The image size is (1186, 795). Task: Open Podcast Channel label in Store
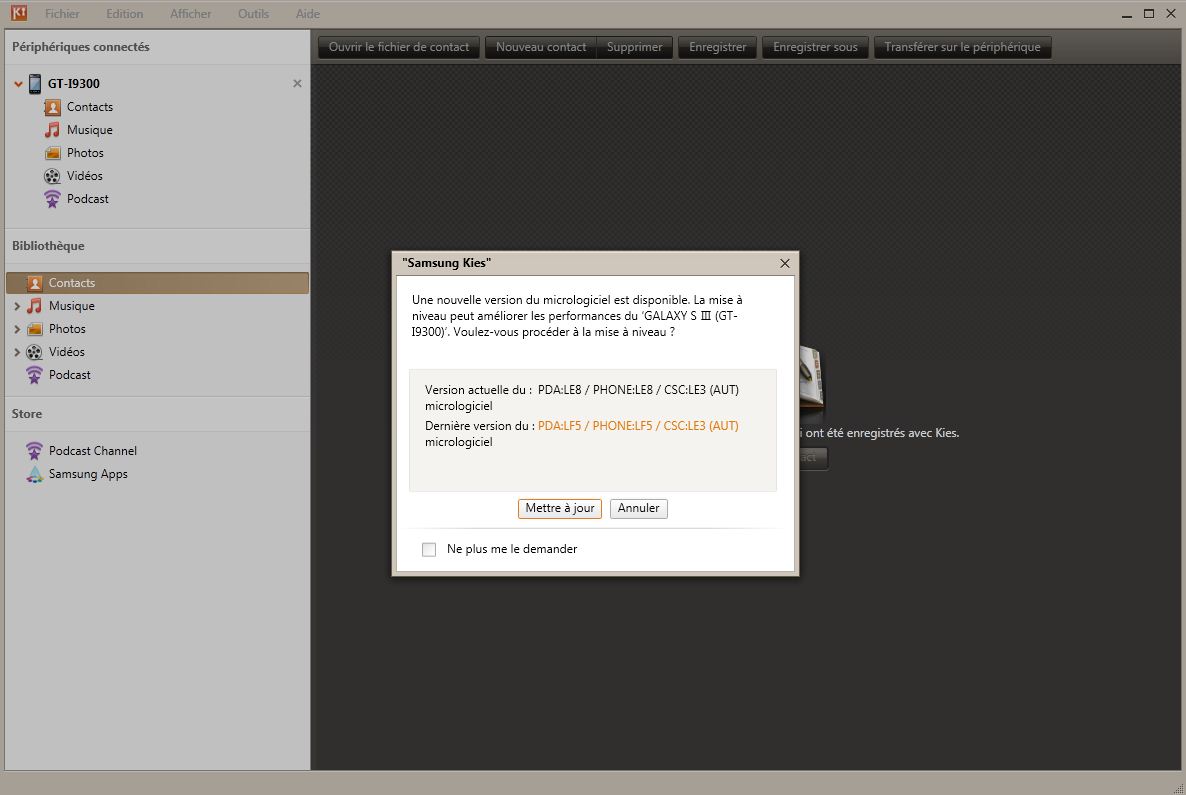coord(93,451)
